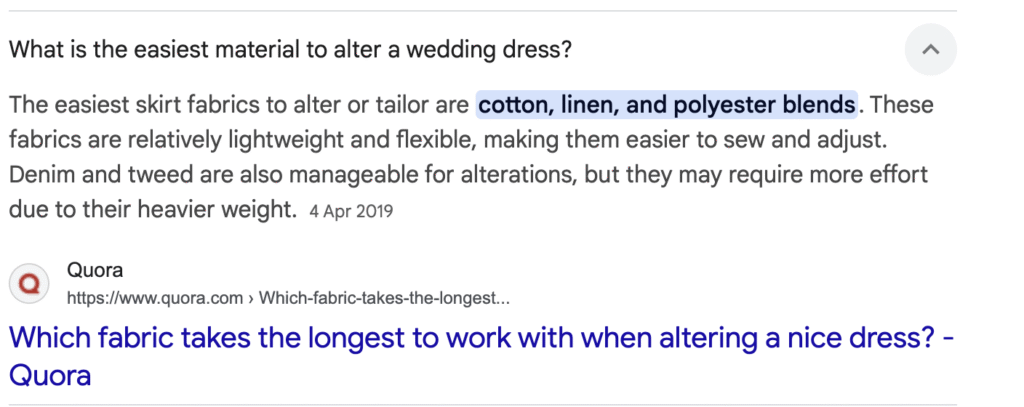Click 'due to their heavier weight' text

153,210
